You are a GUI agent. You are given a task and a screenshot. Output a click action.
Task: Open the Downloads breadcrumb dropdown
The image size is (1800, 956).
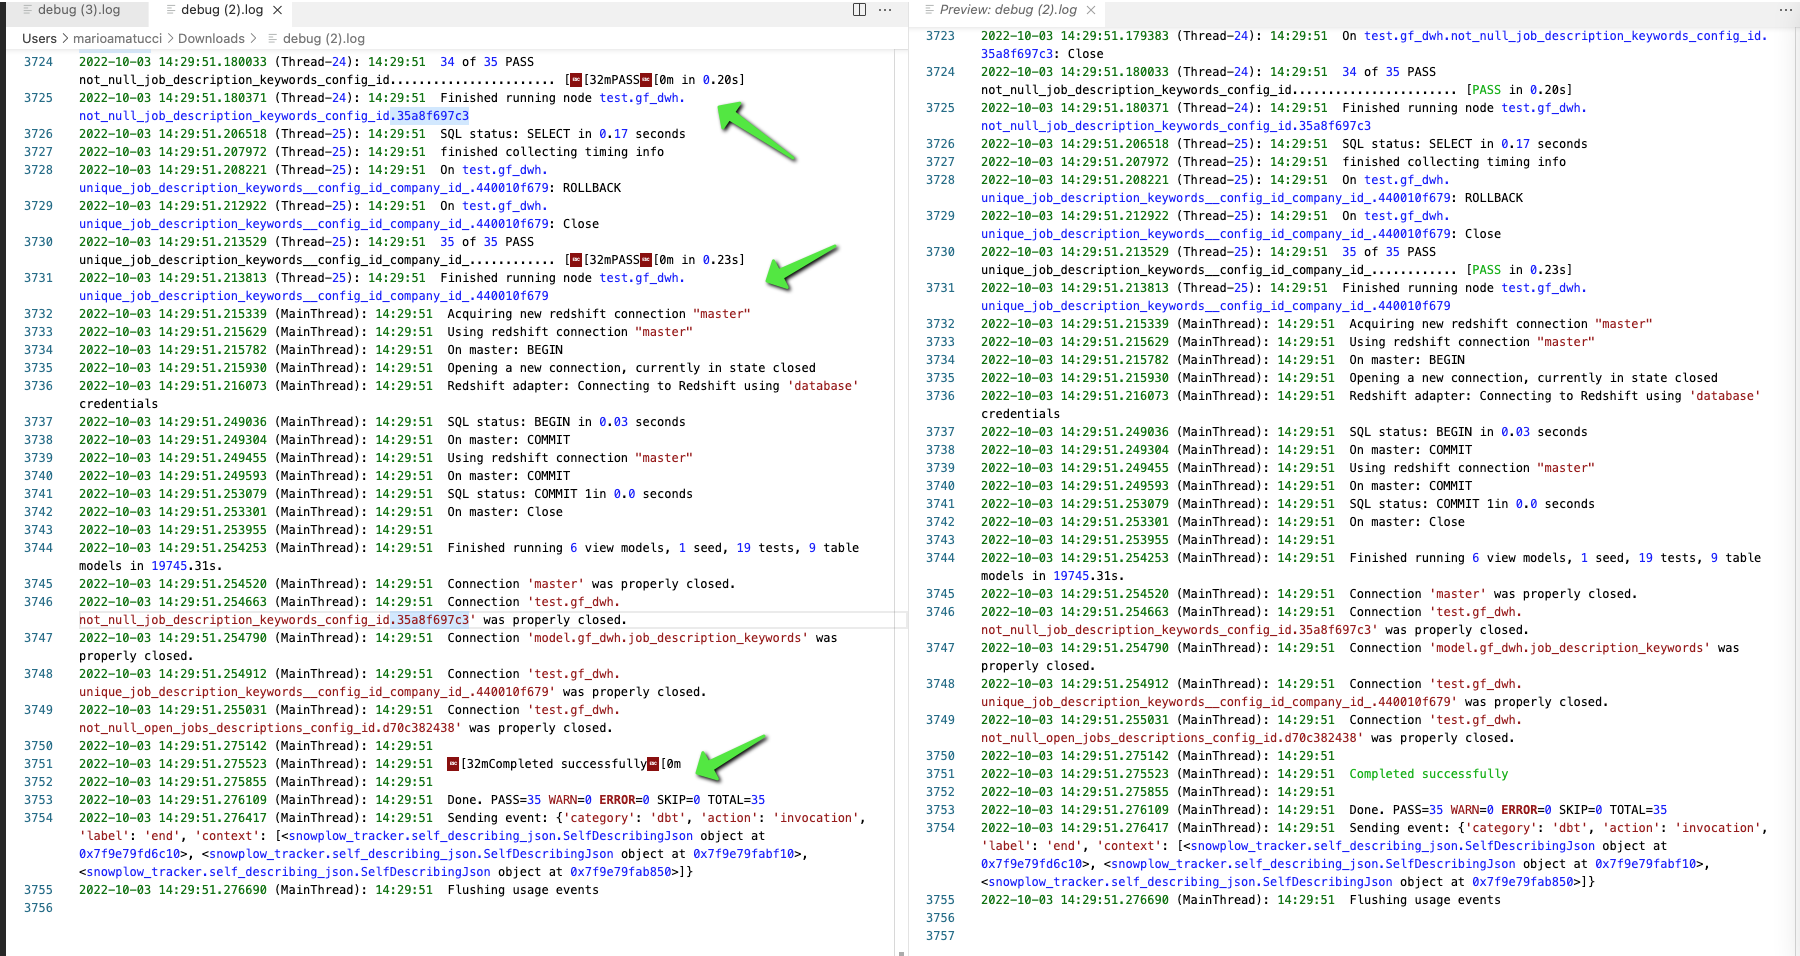coord(211,39)
